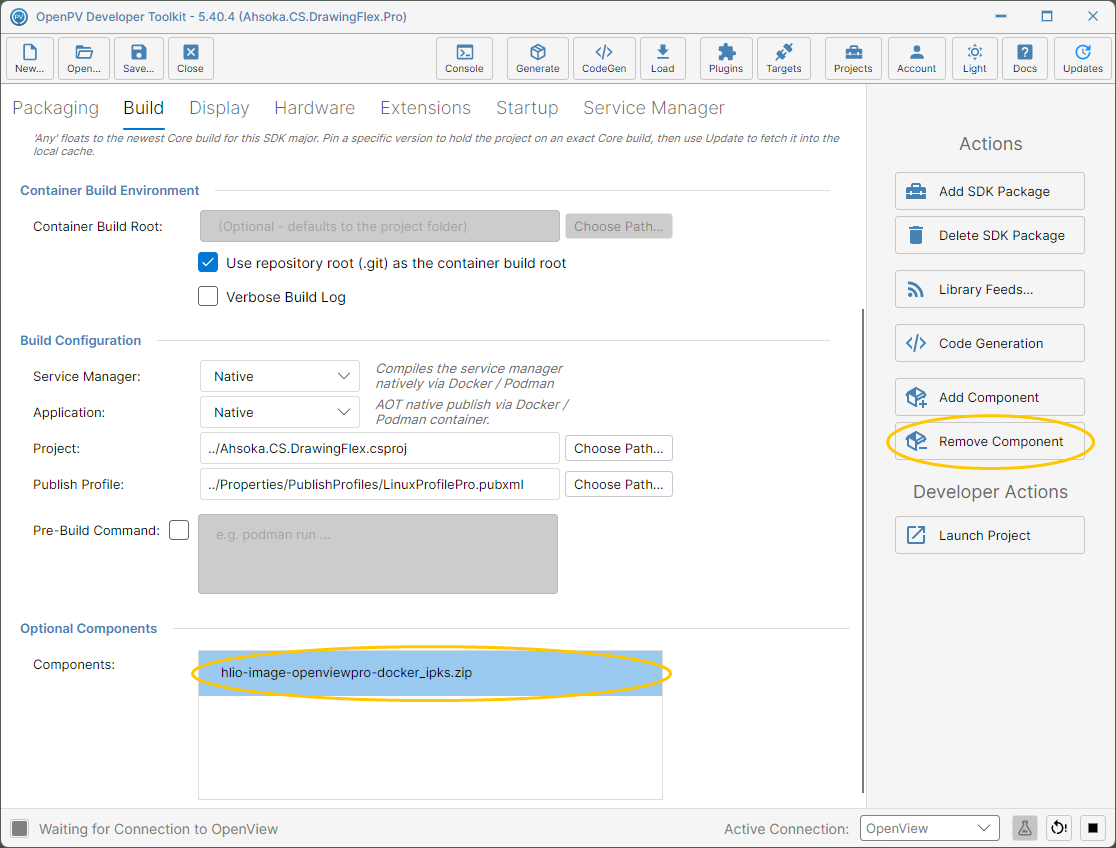Uncheck Use repository root as build root
This screenshot has width=1116, height=848.
[x=208, y=263]
